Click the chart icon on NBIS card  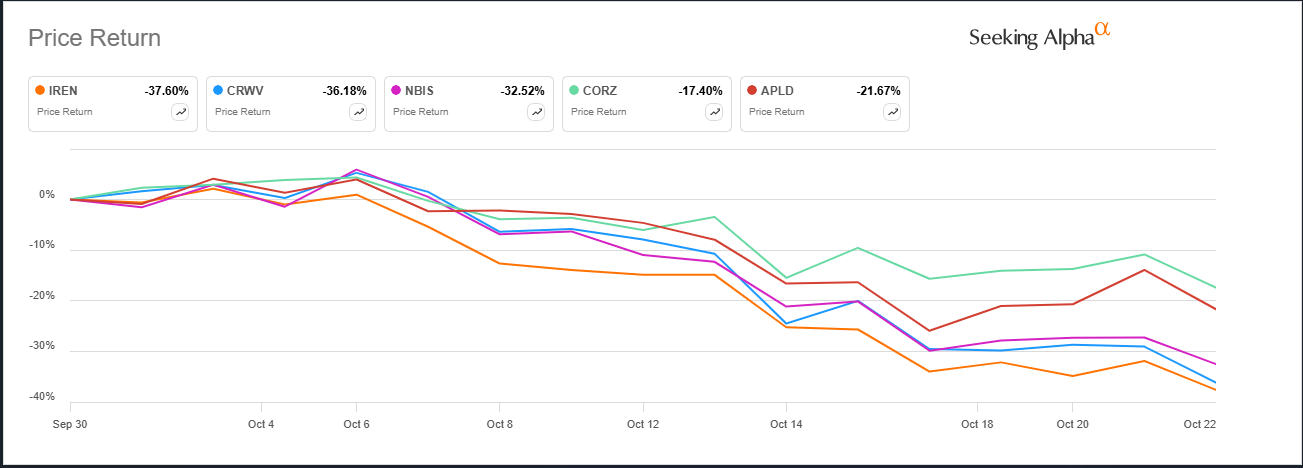[x=536, y=112]
